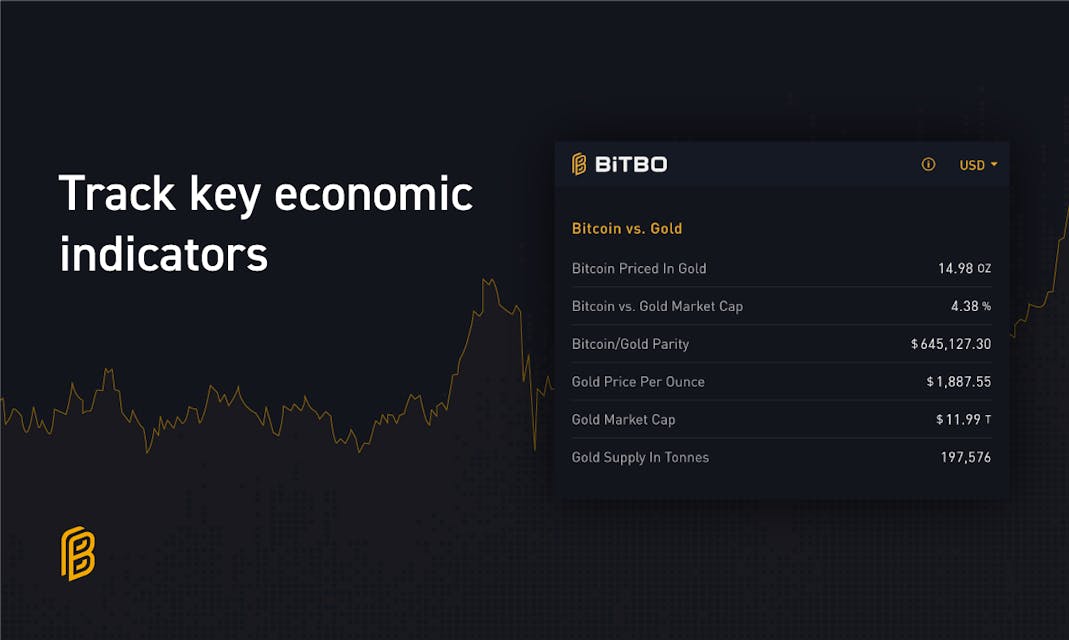1069x640 pixels.
Task: Select the BiTBO wordmark text
Action: tap(631, 165)
